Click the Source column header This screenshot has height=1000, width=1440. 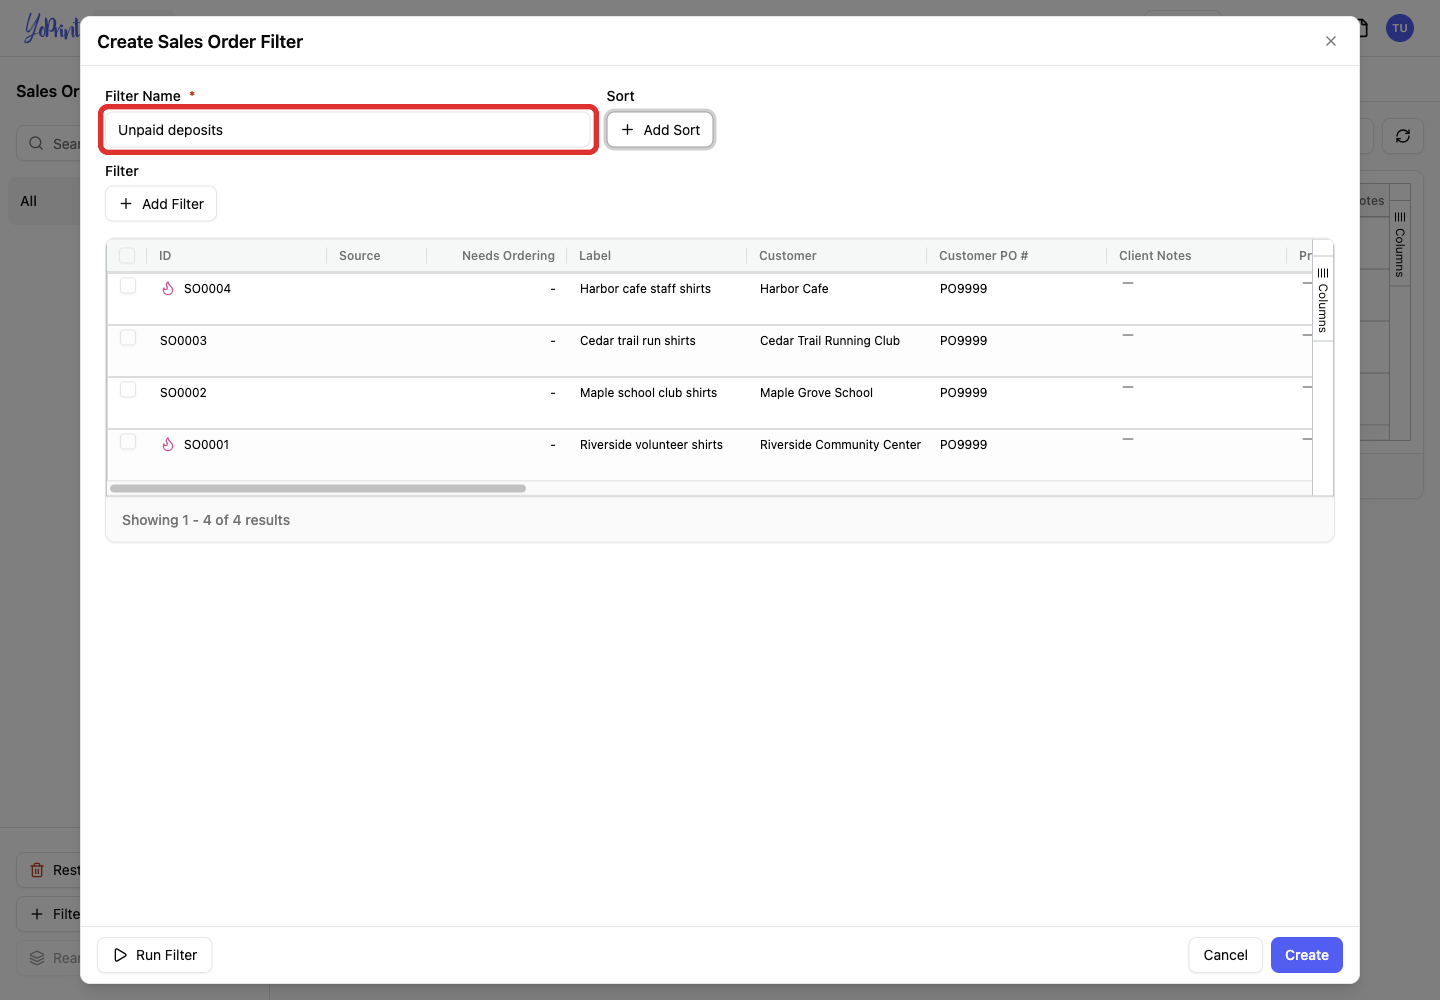pos(360,256)
